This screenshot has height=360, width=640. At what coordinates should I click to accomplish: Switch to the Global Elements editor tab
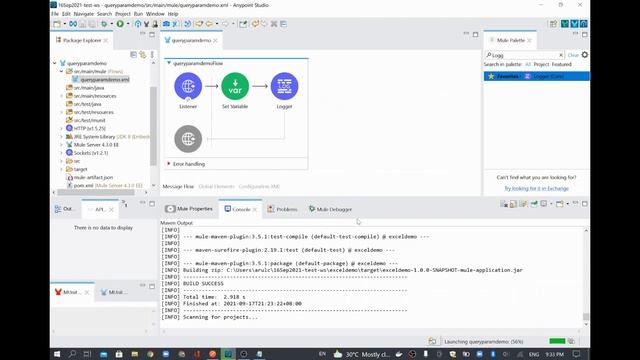pos(216,187)
